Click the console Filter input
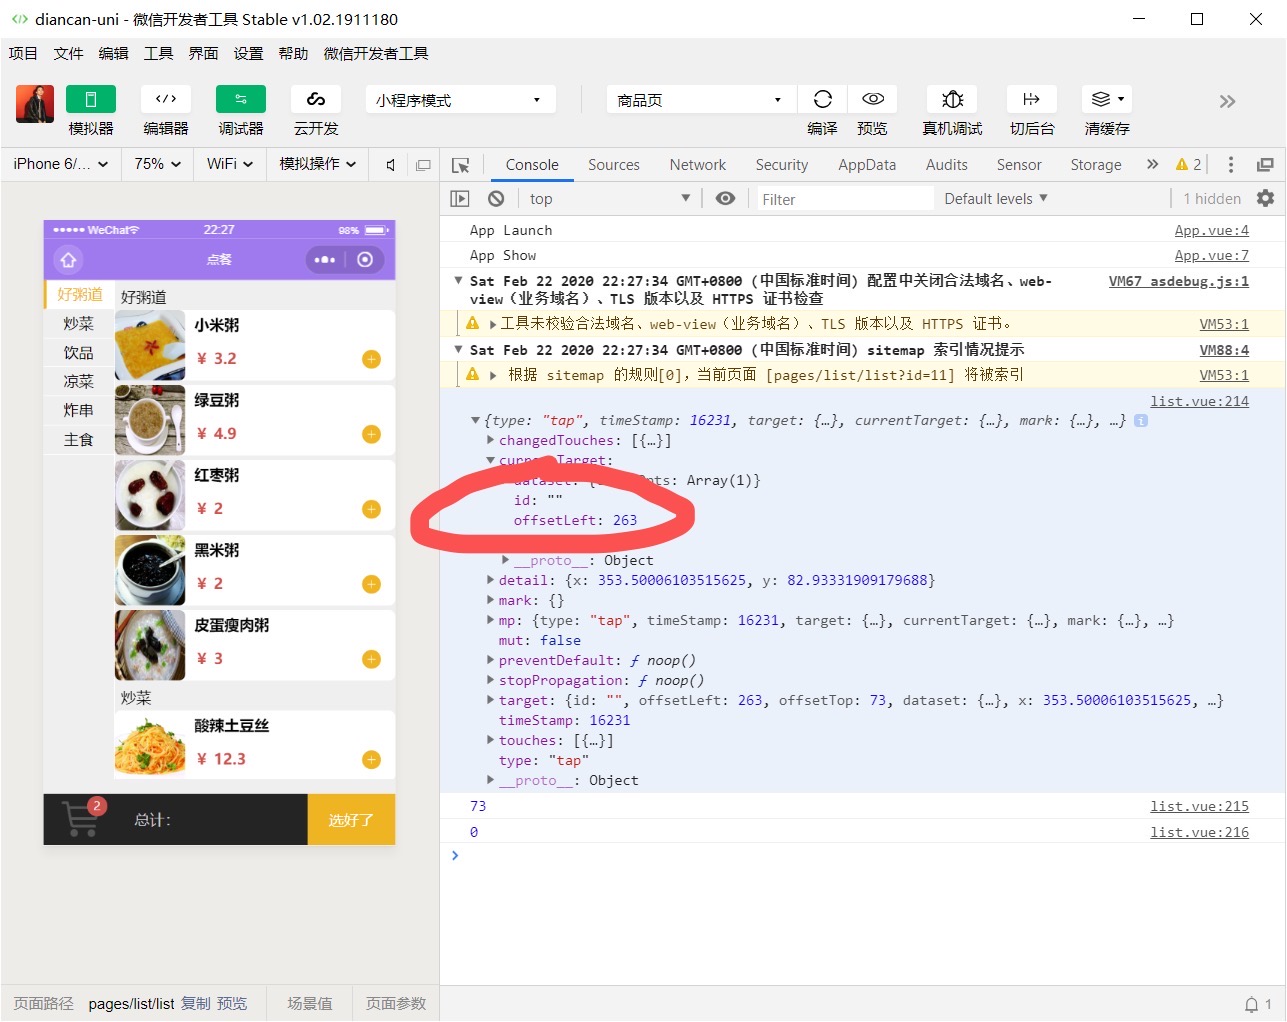Image resolution: width=1287 pixels, height=1022 pixels. point(844,199)
